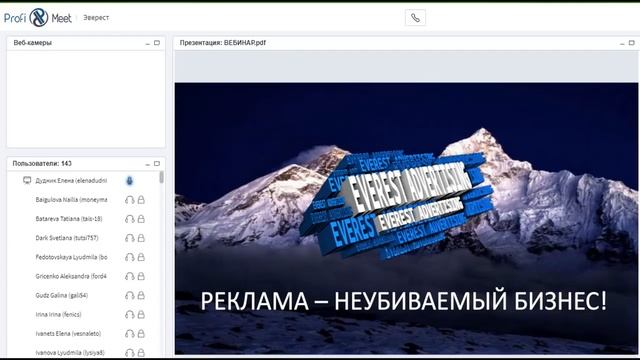The height and width of the screenshot is (360, 640).
Task: Click lock icon for Gricenko Aleksandra
Action: point(141,276)
